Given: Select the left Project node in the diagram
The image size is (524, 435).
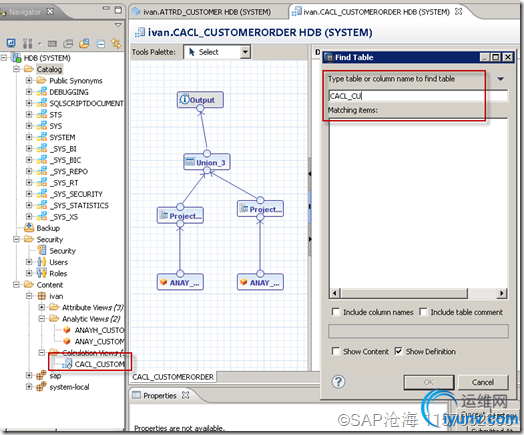Looking at the screenshot, I should pos(180,215).
